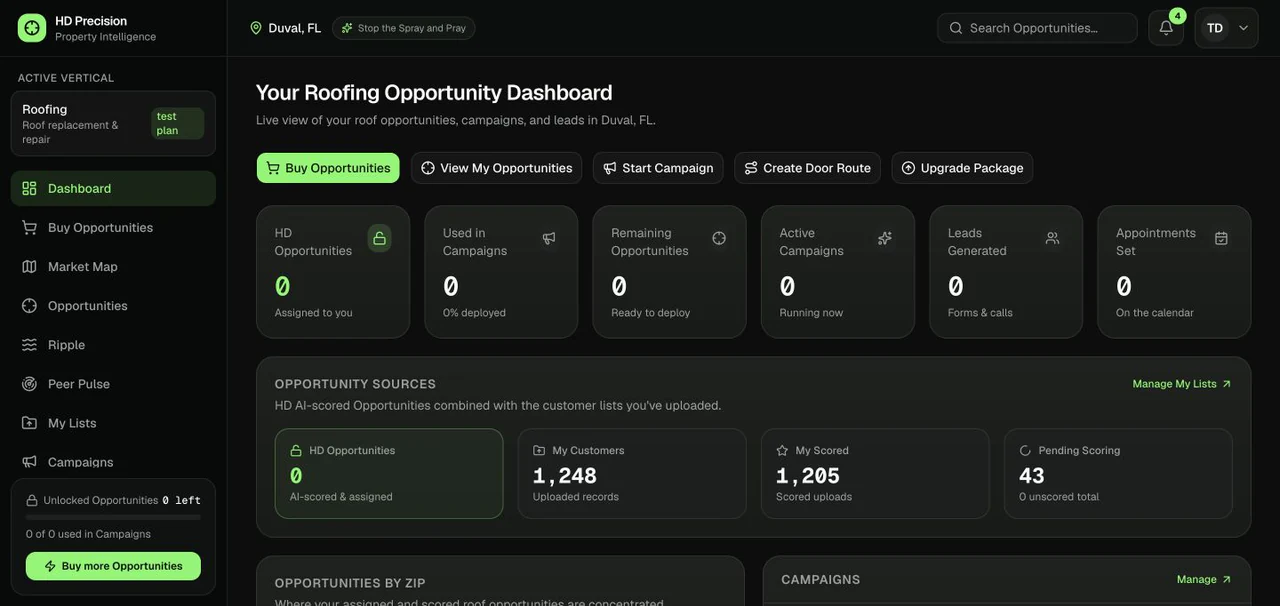Click the HD Precision logo icon
This screenshot has width=1280, height=606.
pyautogui.click(x=32, y=28)
